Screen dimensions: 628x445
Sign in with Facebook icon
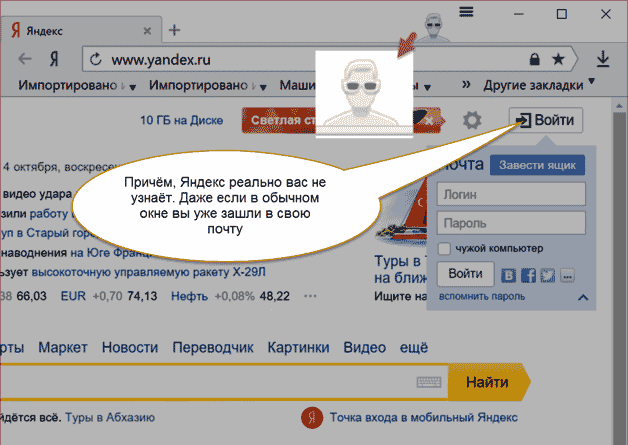[x=528, y=276]
